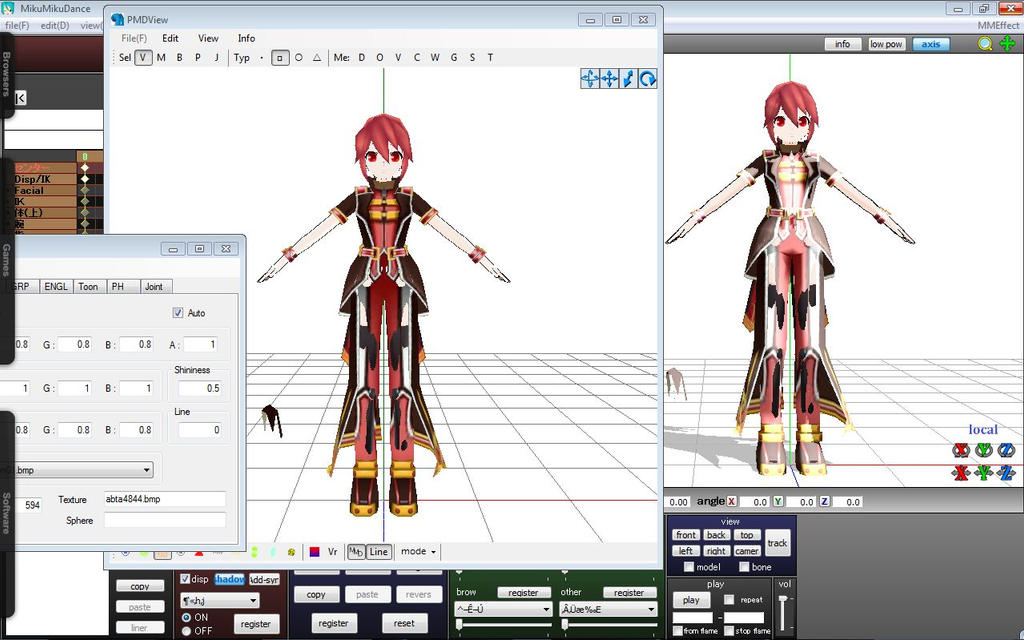Select the ON radio button
The width and height of the screenshot is (1024, 640).
[x=186, y=617]
